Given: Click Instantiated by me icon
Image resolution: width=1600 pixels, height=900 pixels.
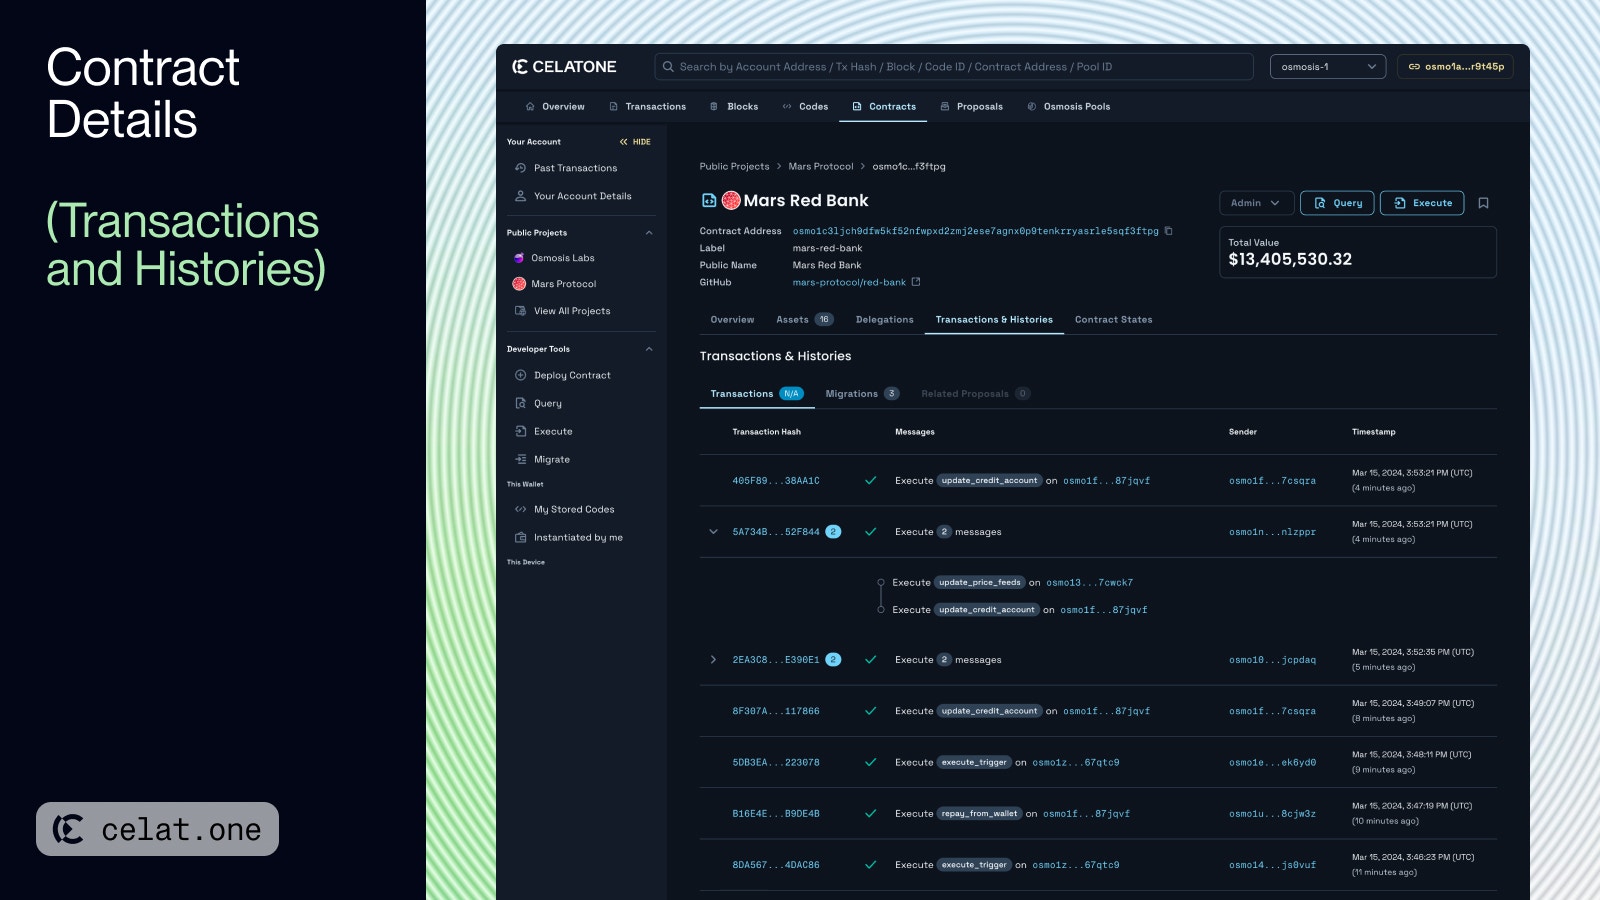Looking at the screenshot, I should (520, 537).
